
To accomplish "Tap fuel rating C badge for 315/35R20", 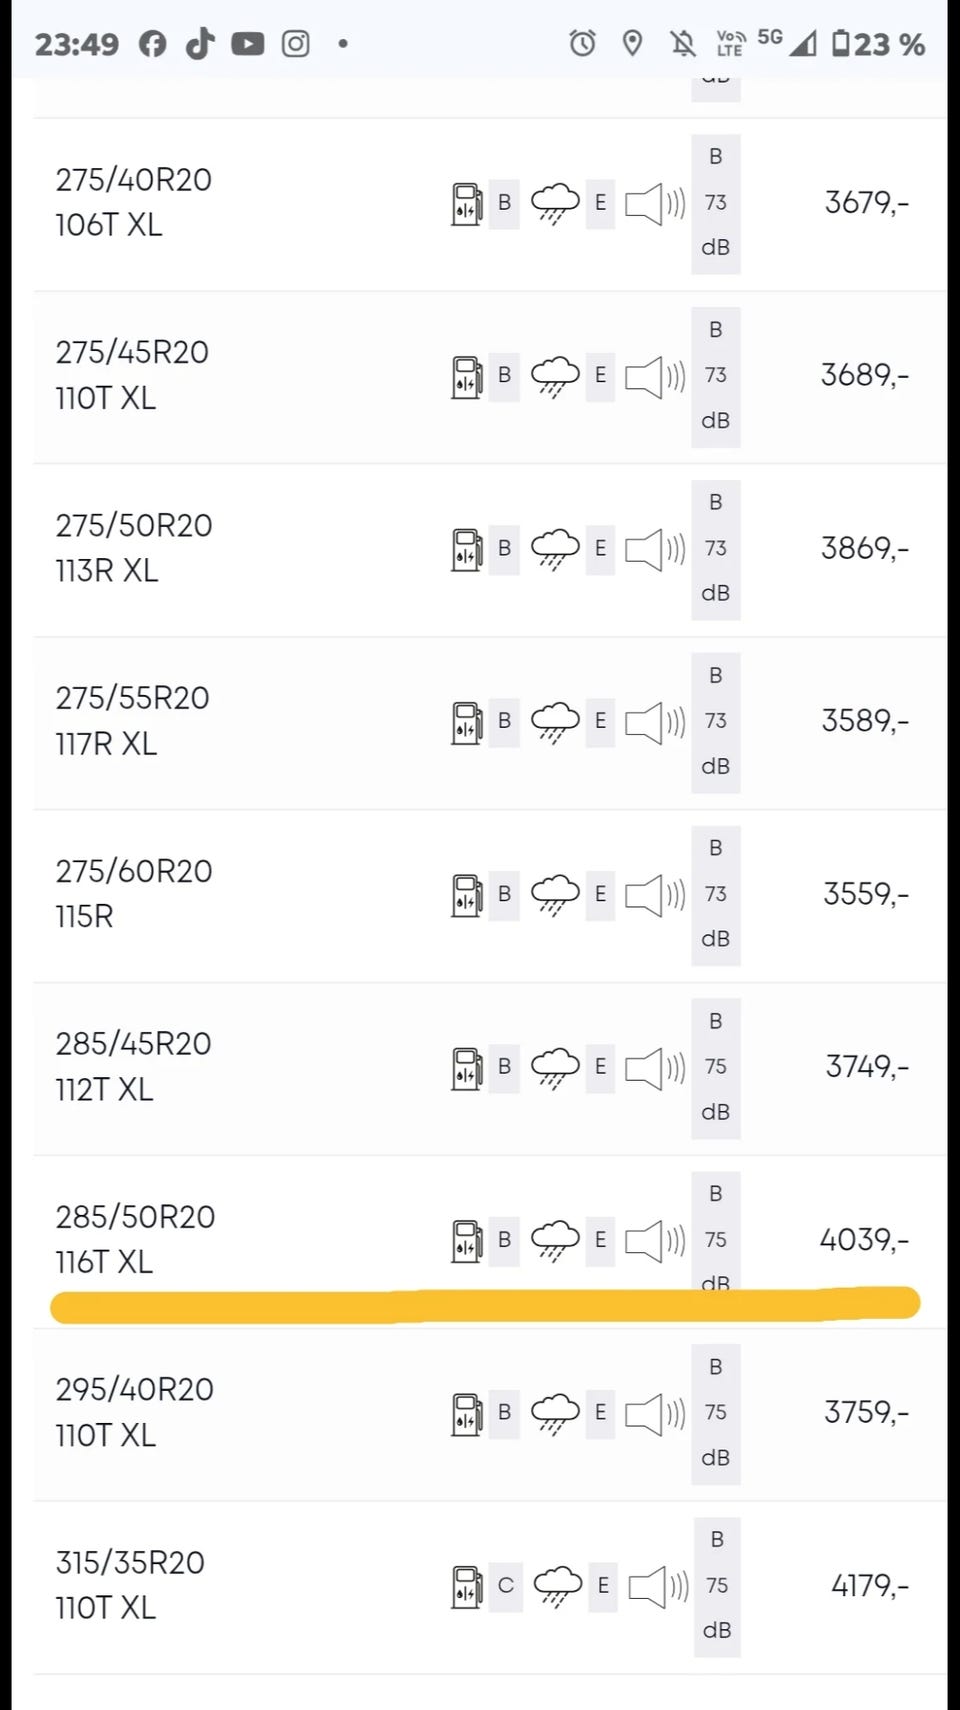I will pos(505,1586).
